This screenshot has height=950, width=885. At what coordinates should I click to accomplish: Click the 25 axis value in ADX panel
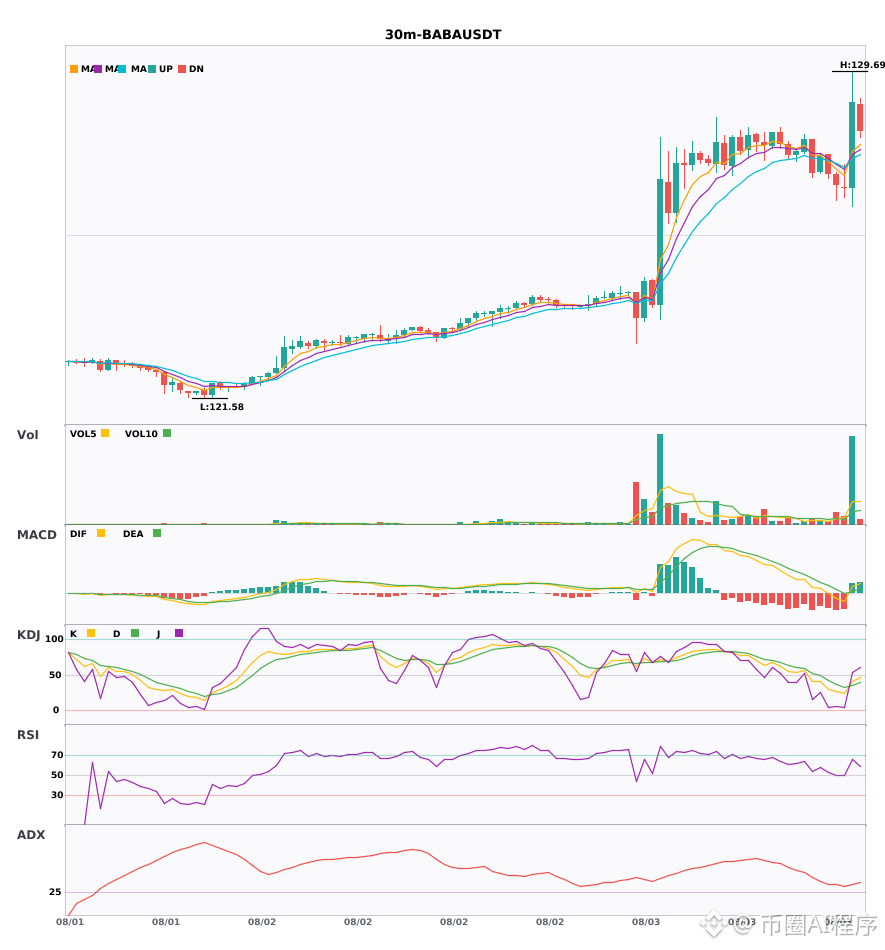[55, 892]
